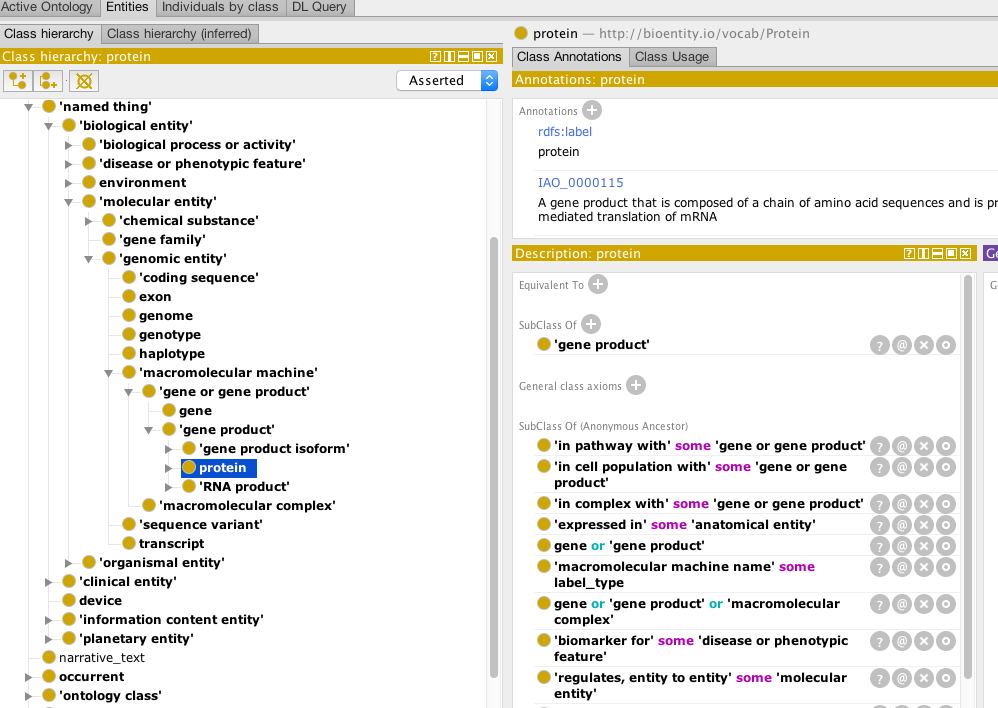Image resolution: width=998 pixels, height=708 pixels.
Task: Add a new annotation with plus icon
Action: [592, 110]
